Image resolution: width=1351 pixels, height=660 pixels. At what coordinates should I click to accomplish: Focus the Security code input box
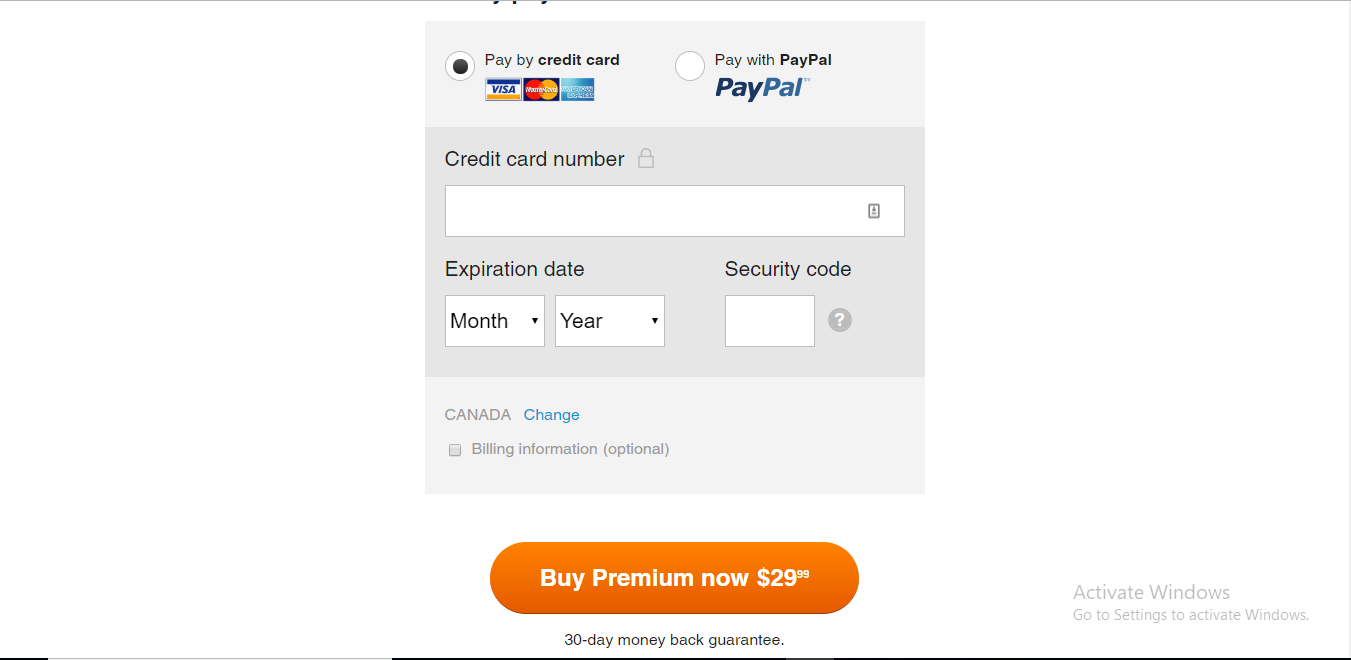[x=770, y=321]
